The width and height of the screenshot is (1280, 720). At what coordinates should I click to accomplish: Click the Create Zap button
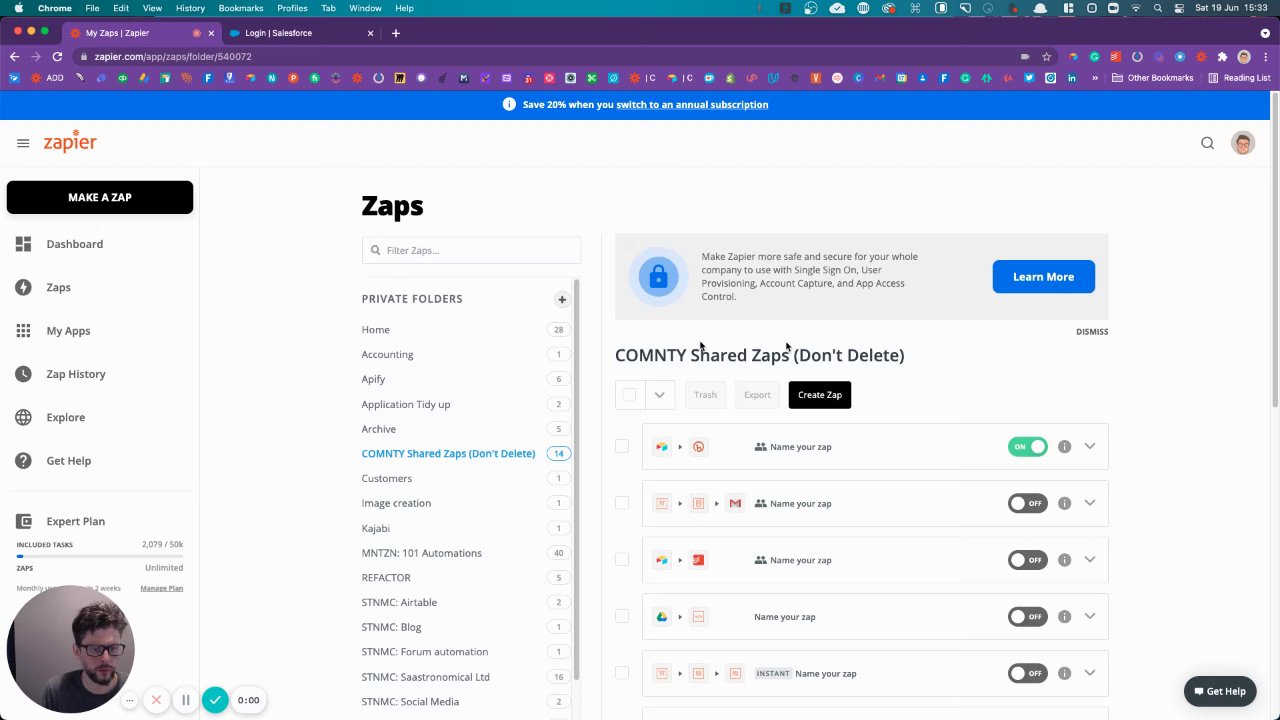819,395
